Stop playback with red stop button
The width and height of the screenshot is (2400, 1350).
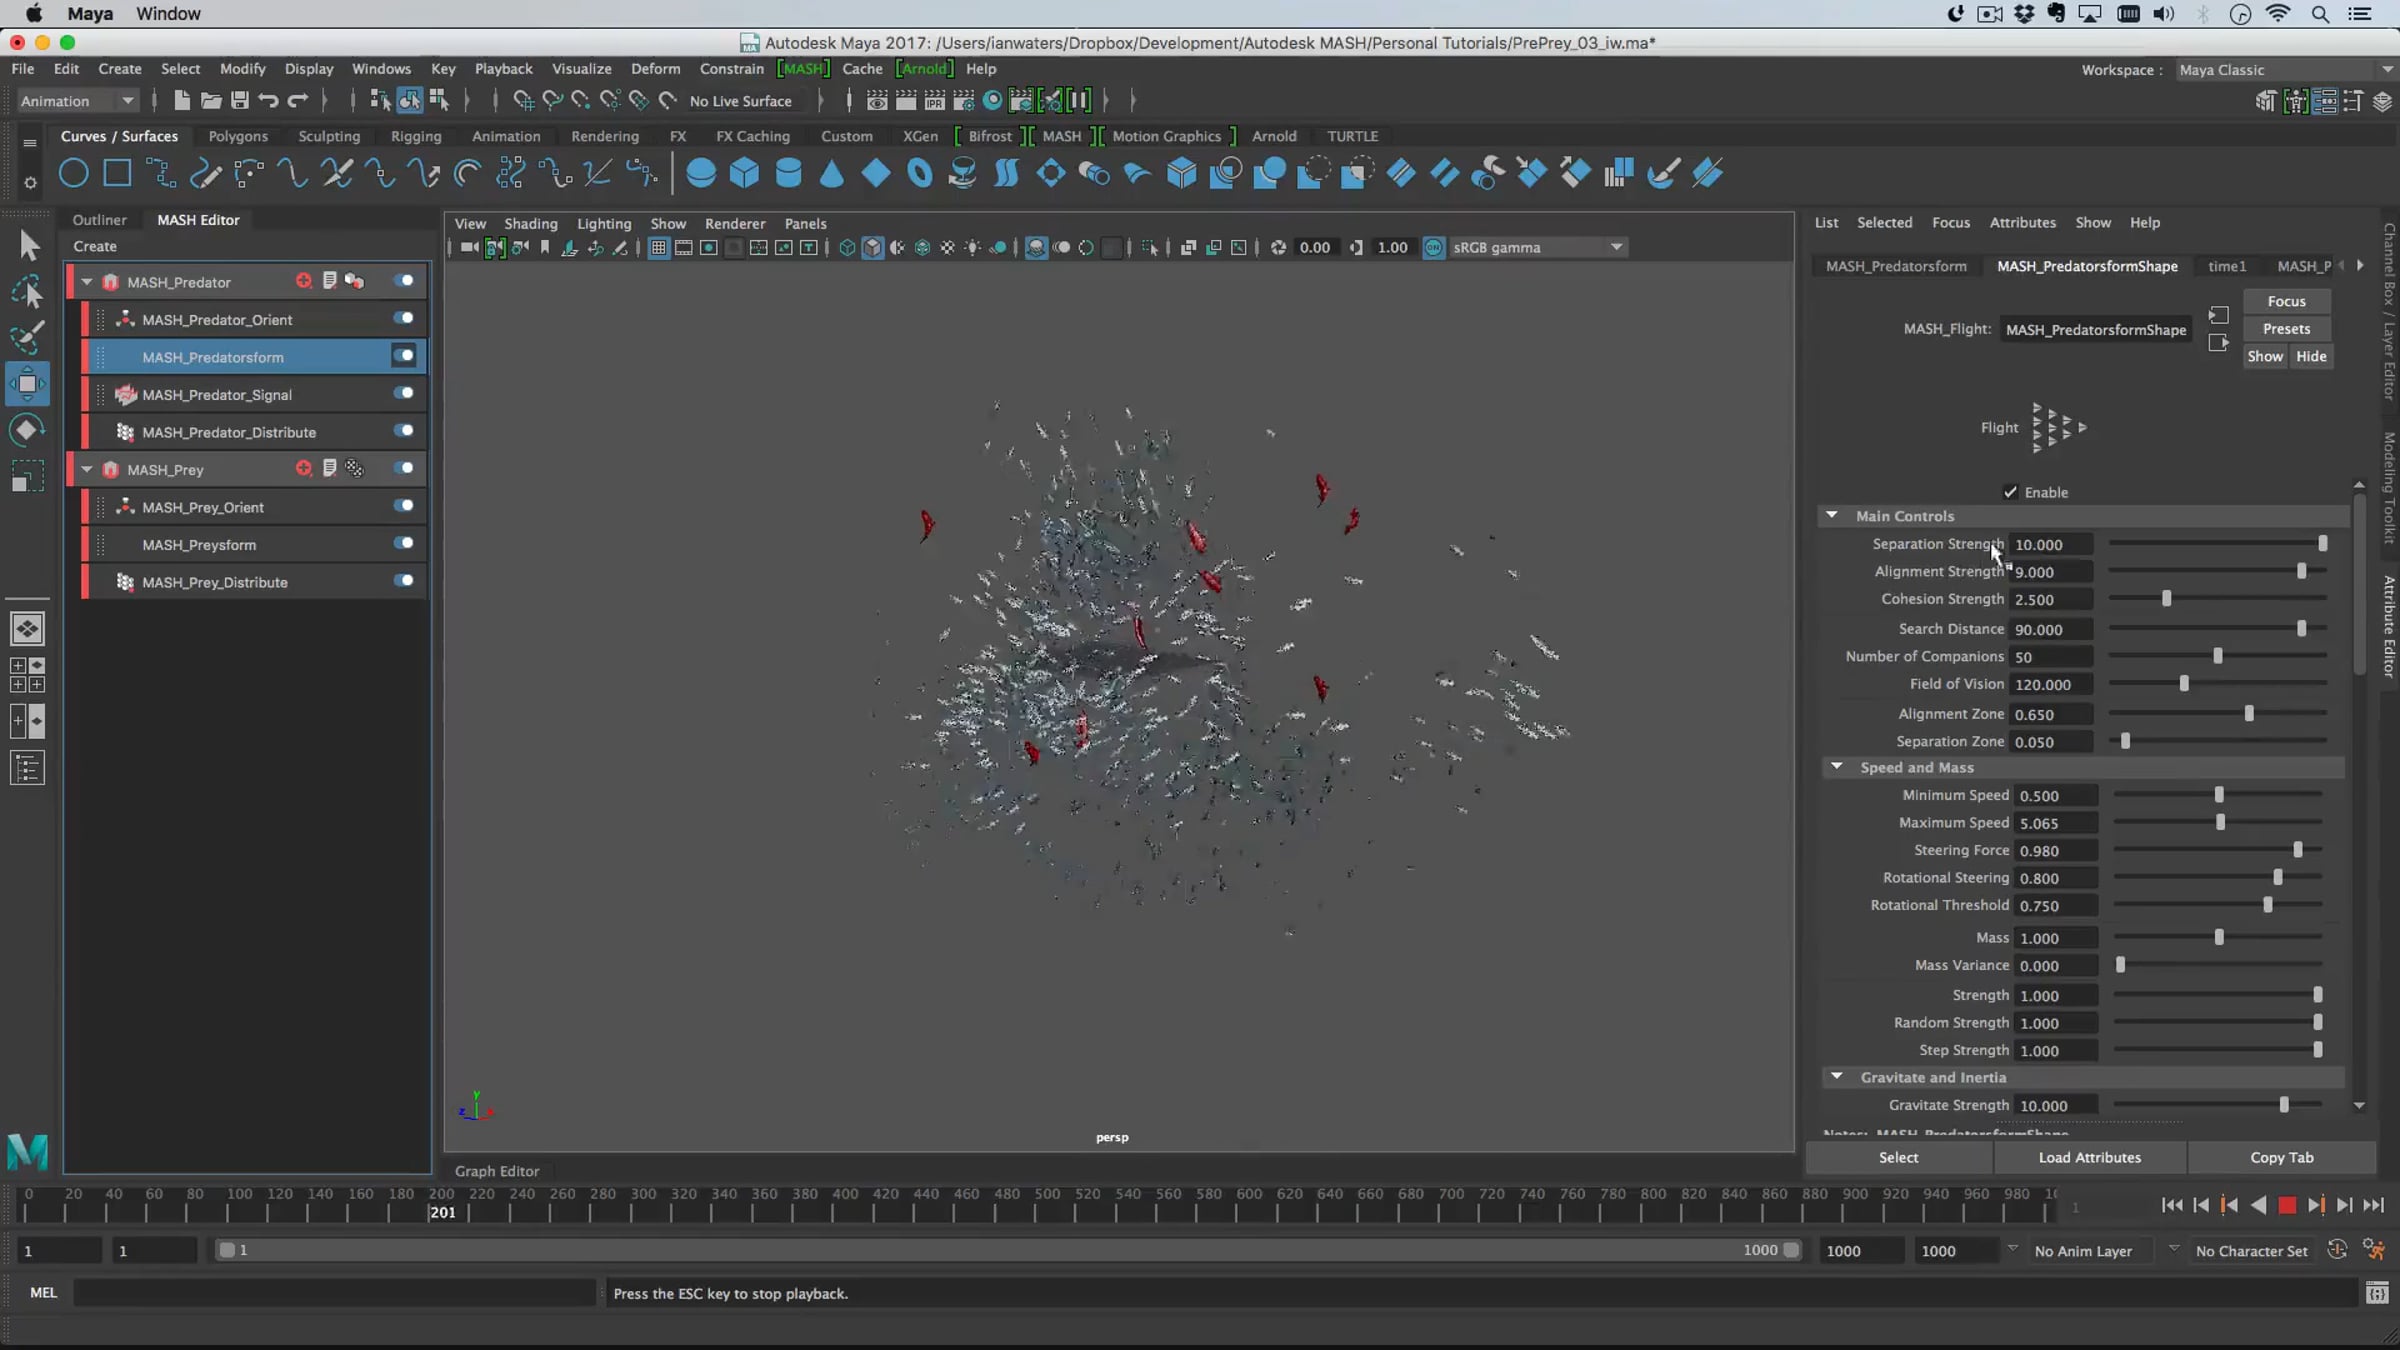[x=2287, y=1205]
